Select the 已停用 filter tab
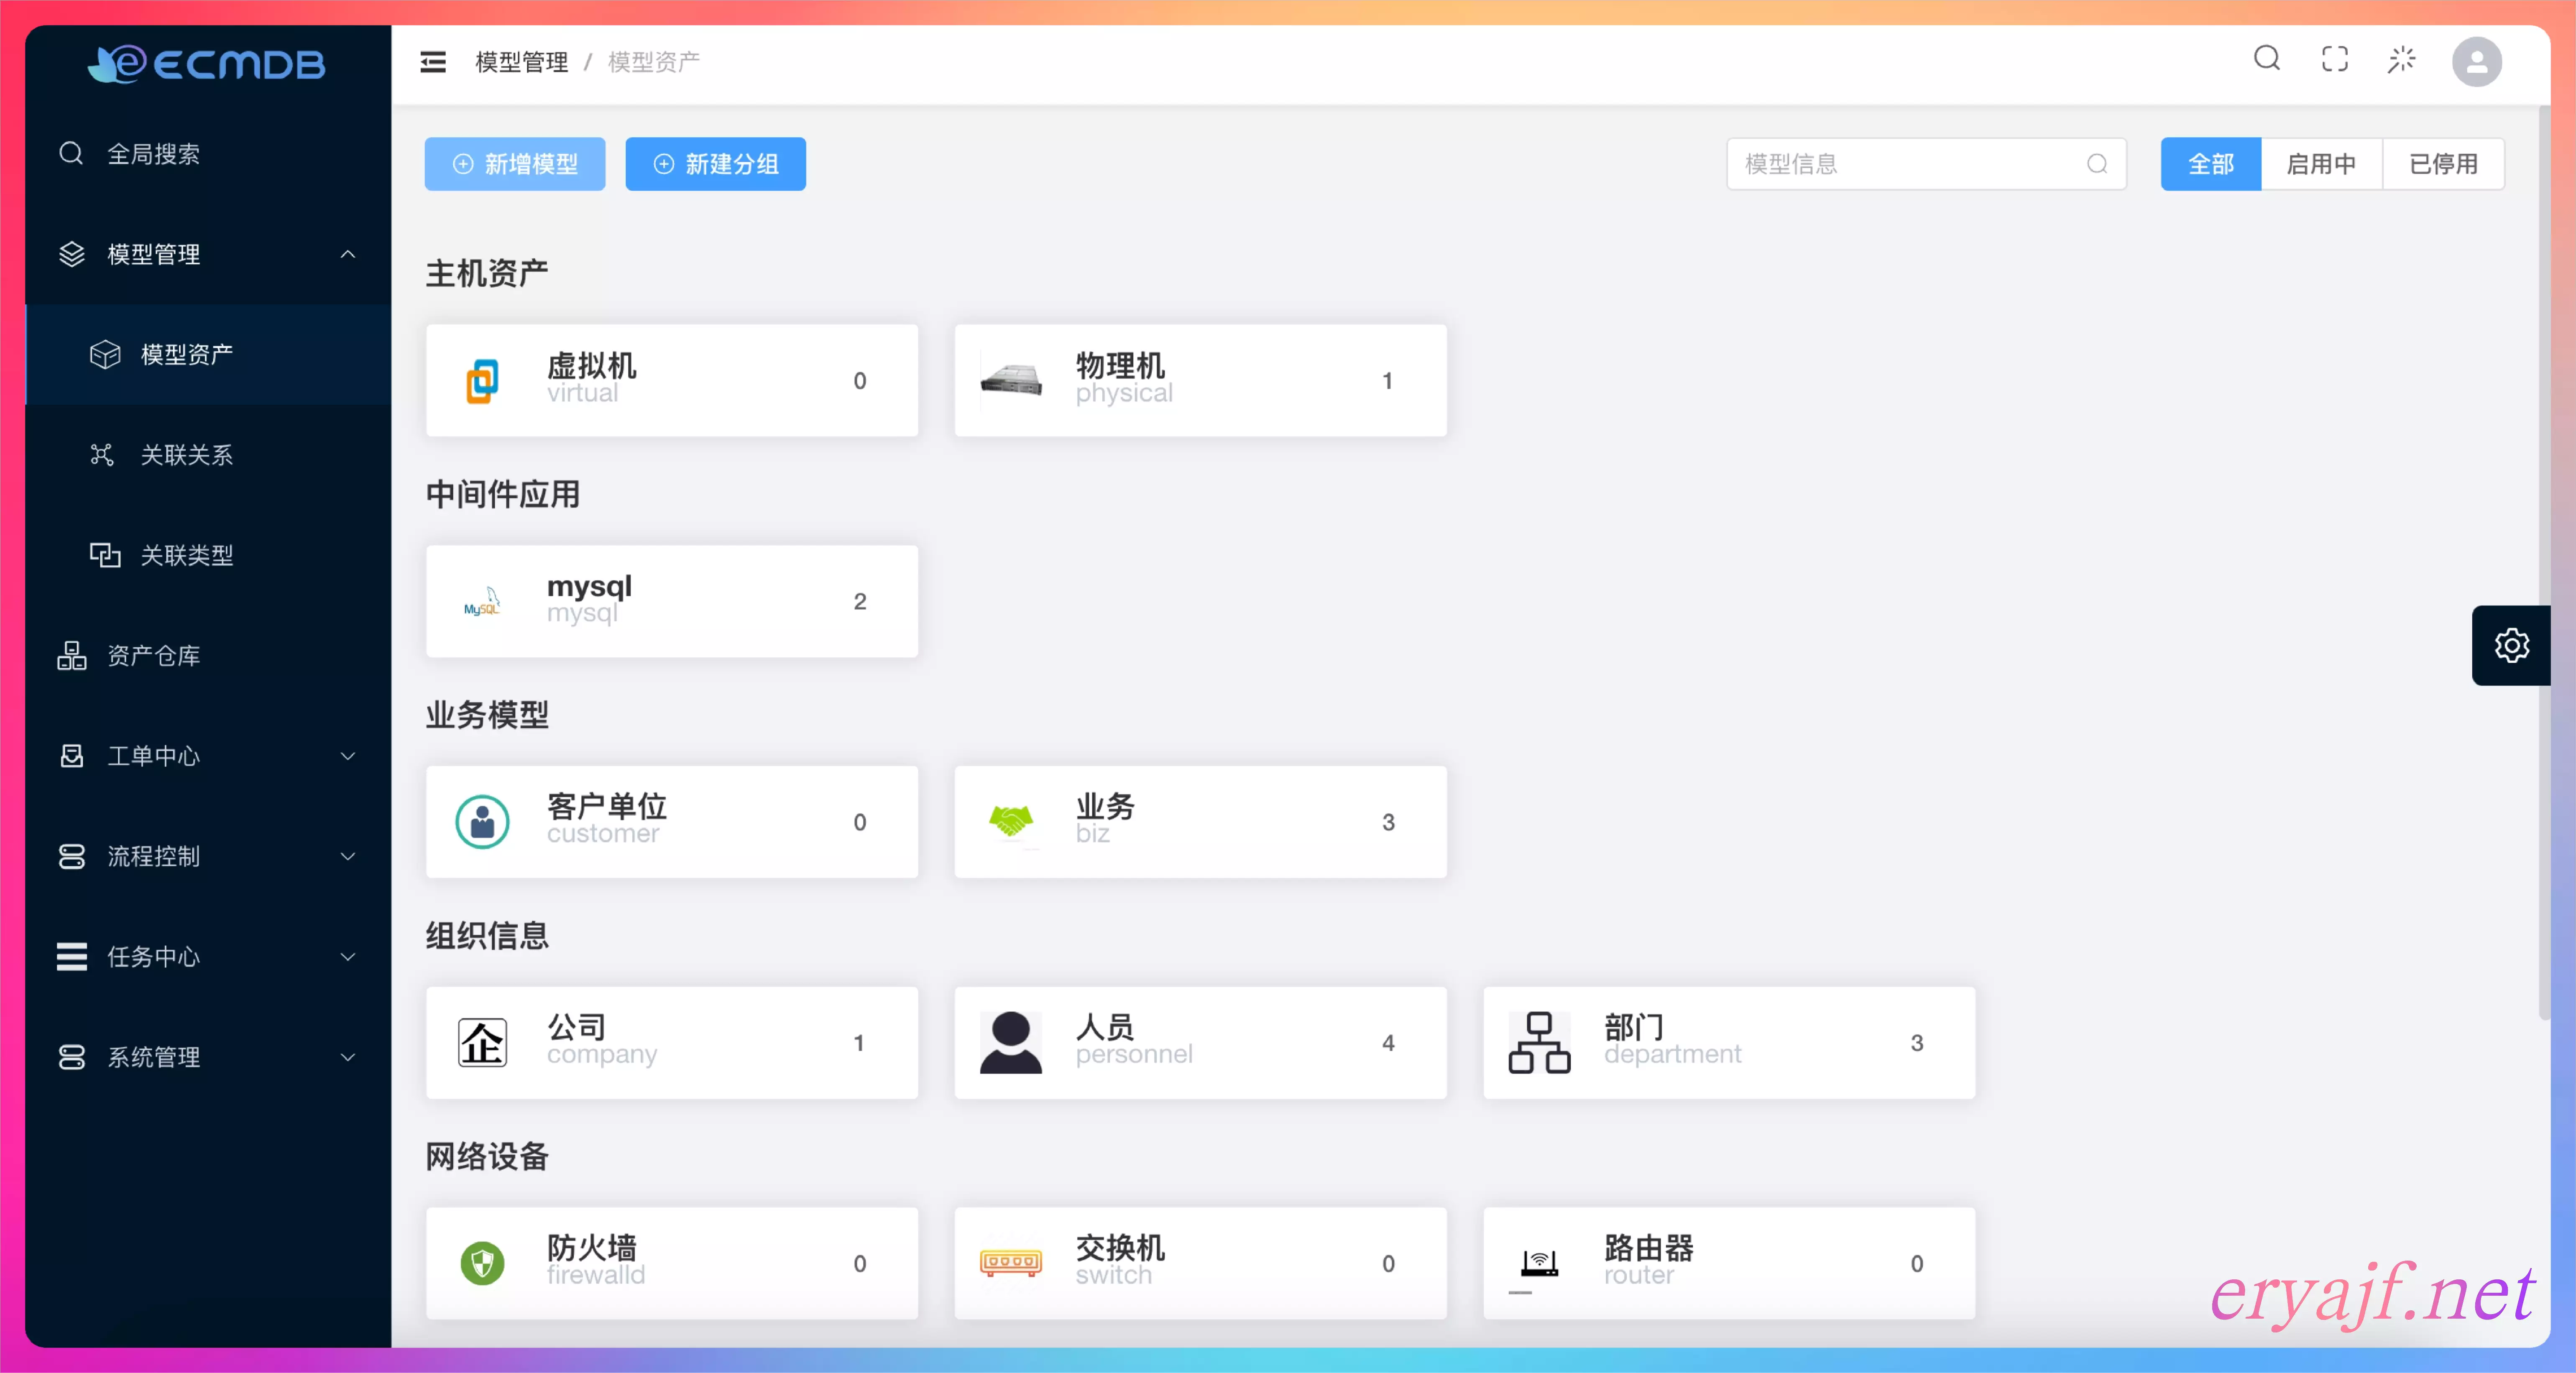The image size is (2576, 1373). (x=2443, y=164)
